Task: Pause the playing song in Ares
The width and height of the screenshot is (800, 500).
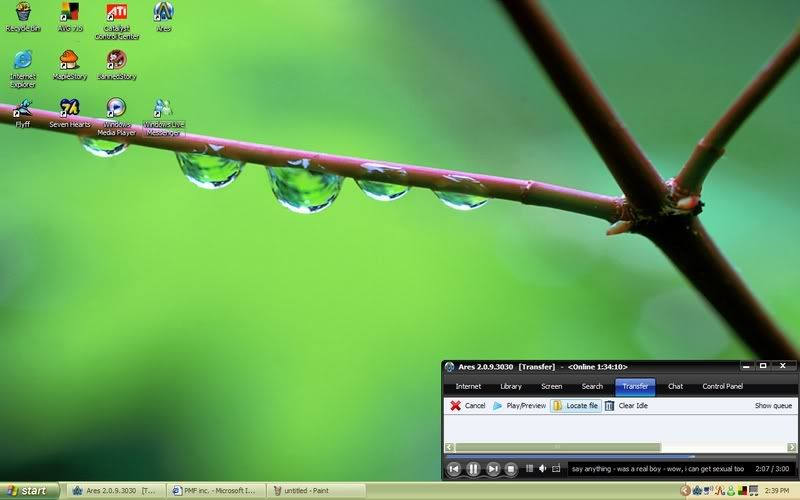Action: [473, 468]
